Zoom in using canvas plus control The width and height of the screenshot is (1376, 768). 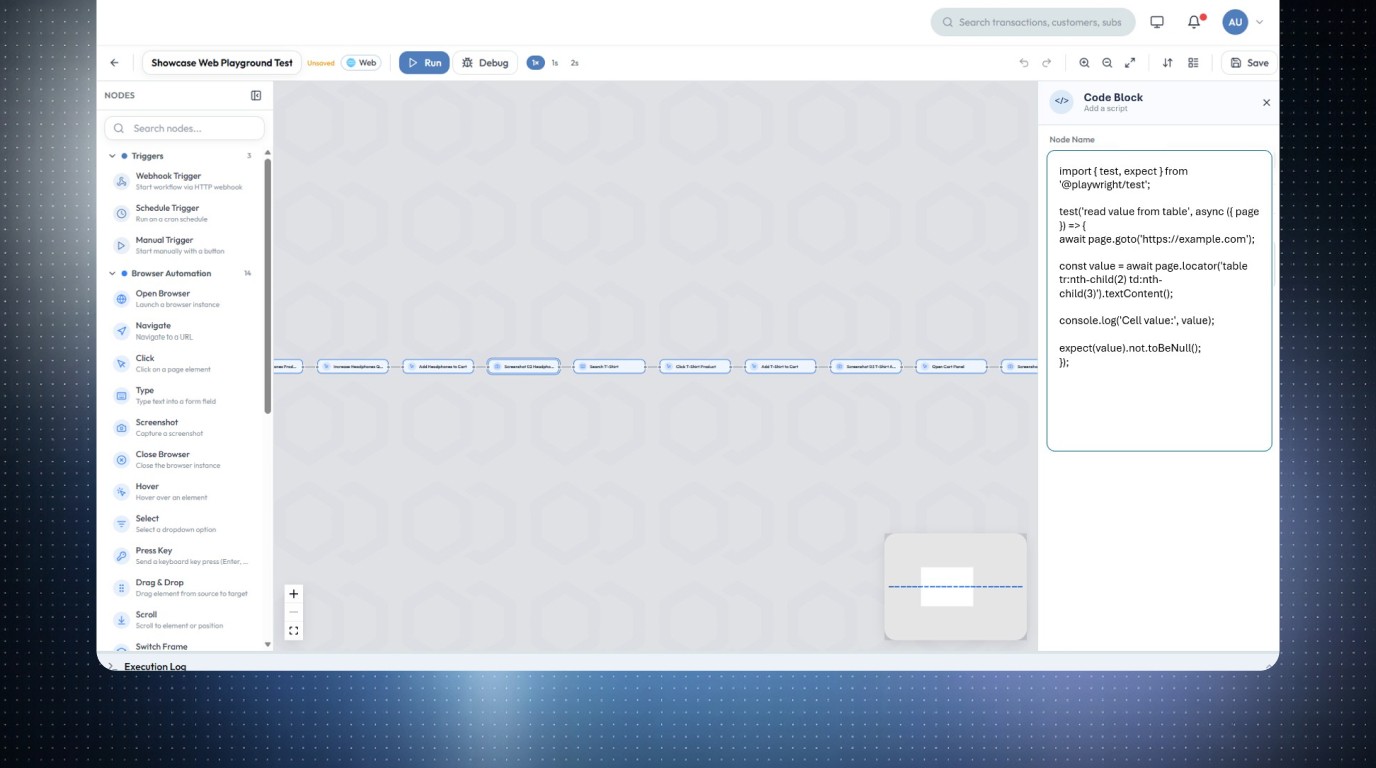click(293, 593)
